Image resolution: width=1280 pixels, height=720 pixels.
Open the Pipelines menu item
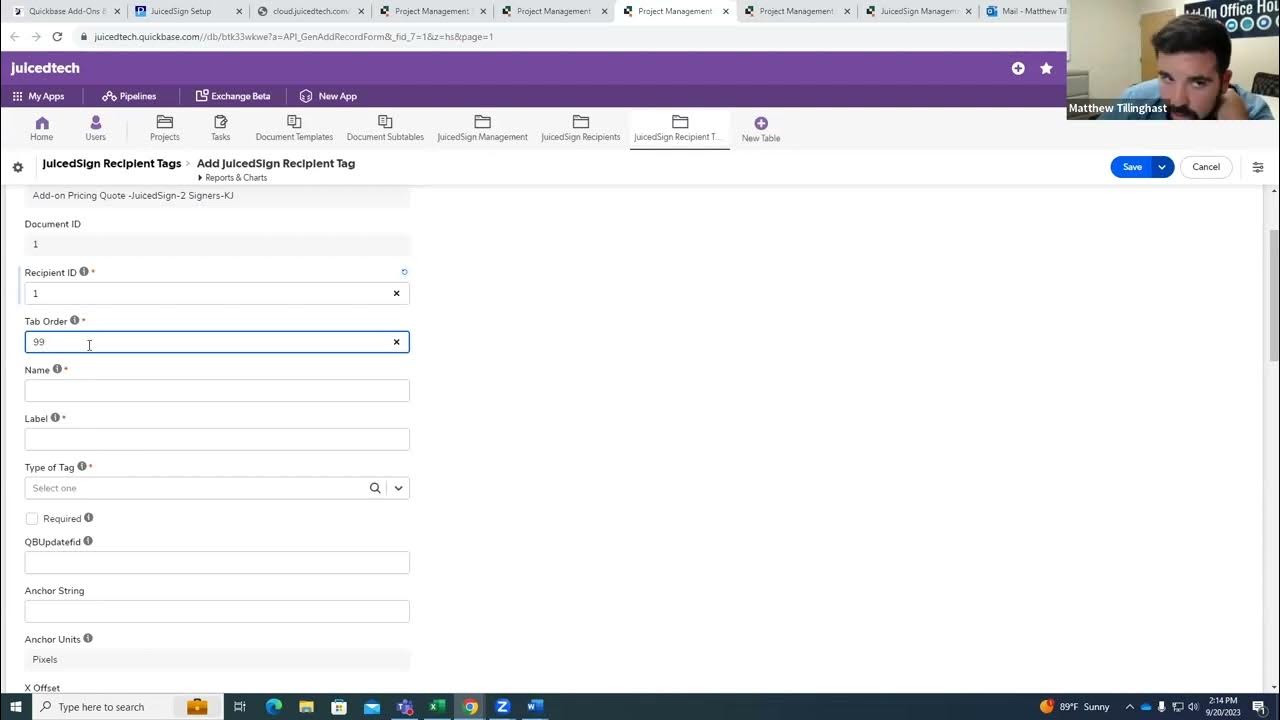129,96
